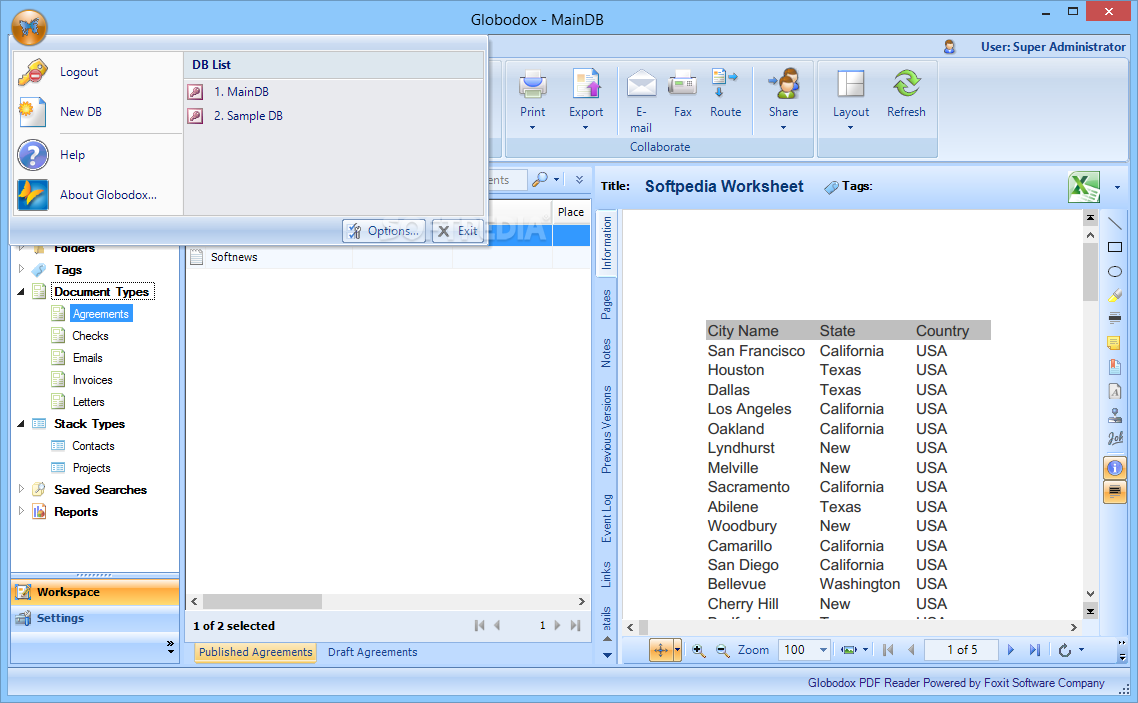Select the Signature annotation tool
1138x703 pixels.
1115,439
